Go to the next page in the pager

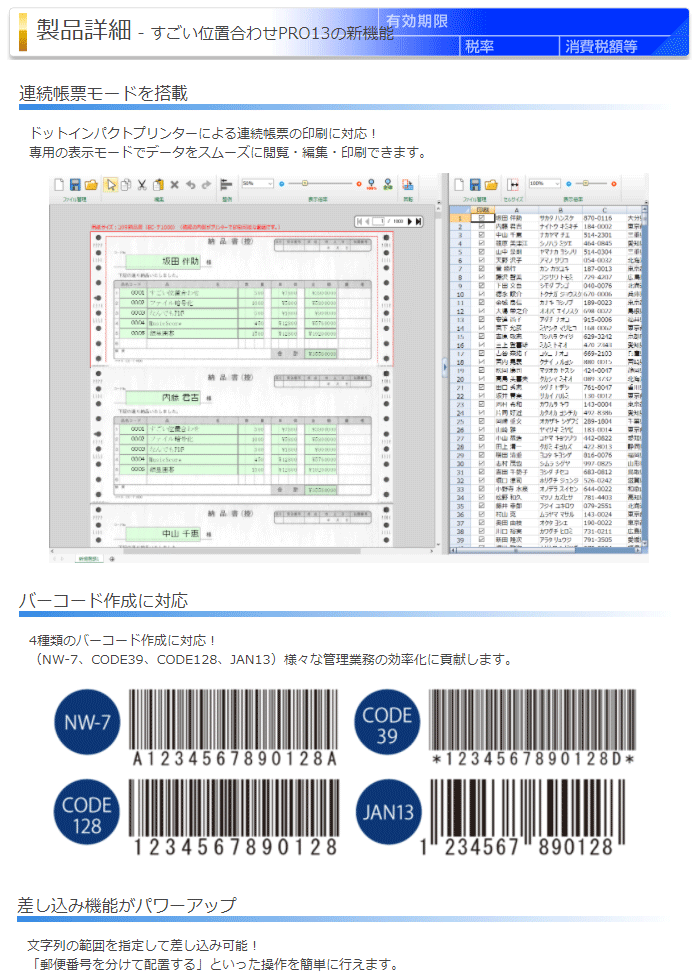coord(410,221)
